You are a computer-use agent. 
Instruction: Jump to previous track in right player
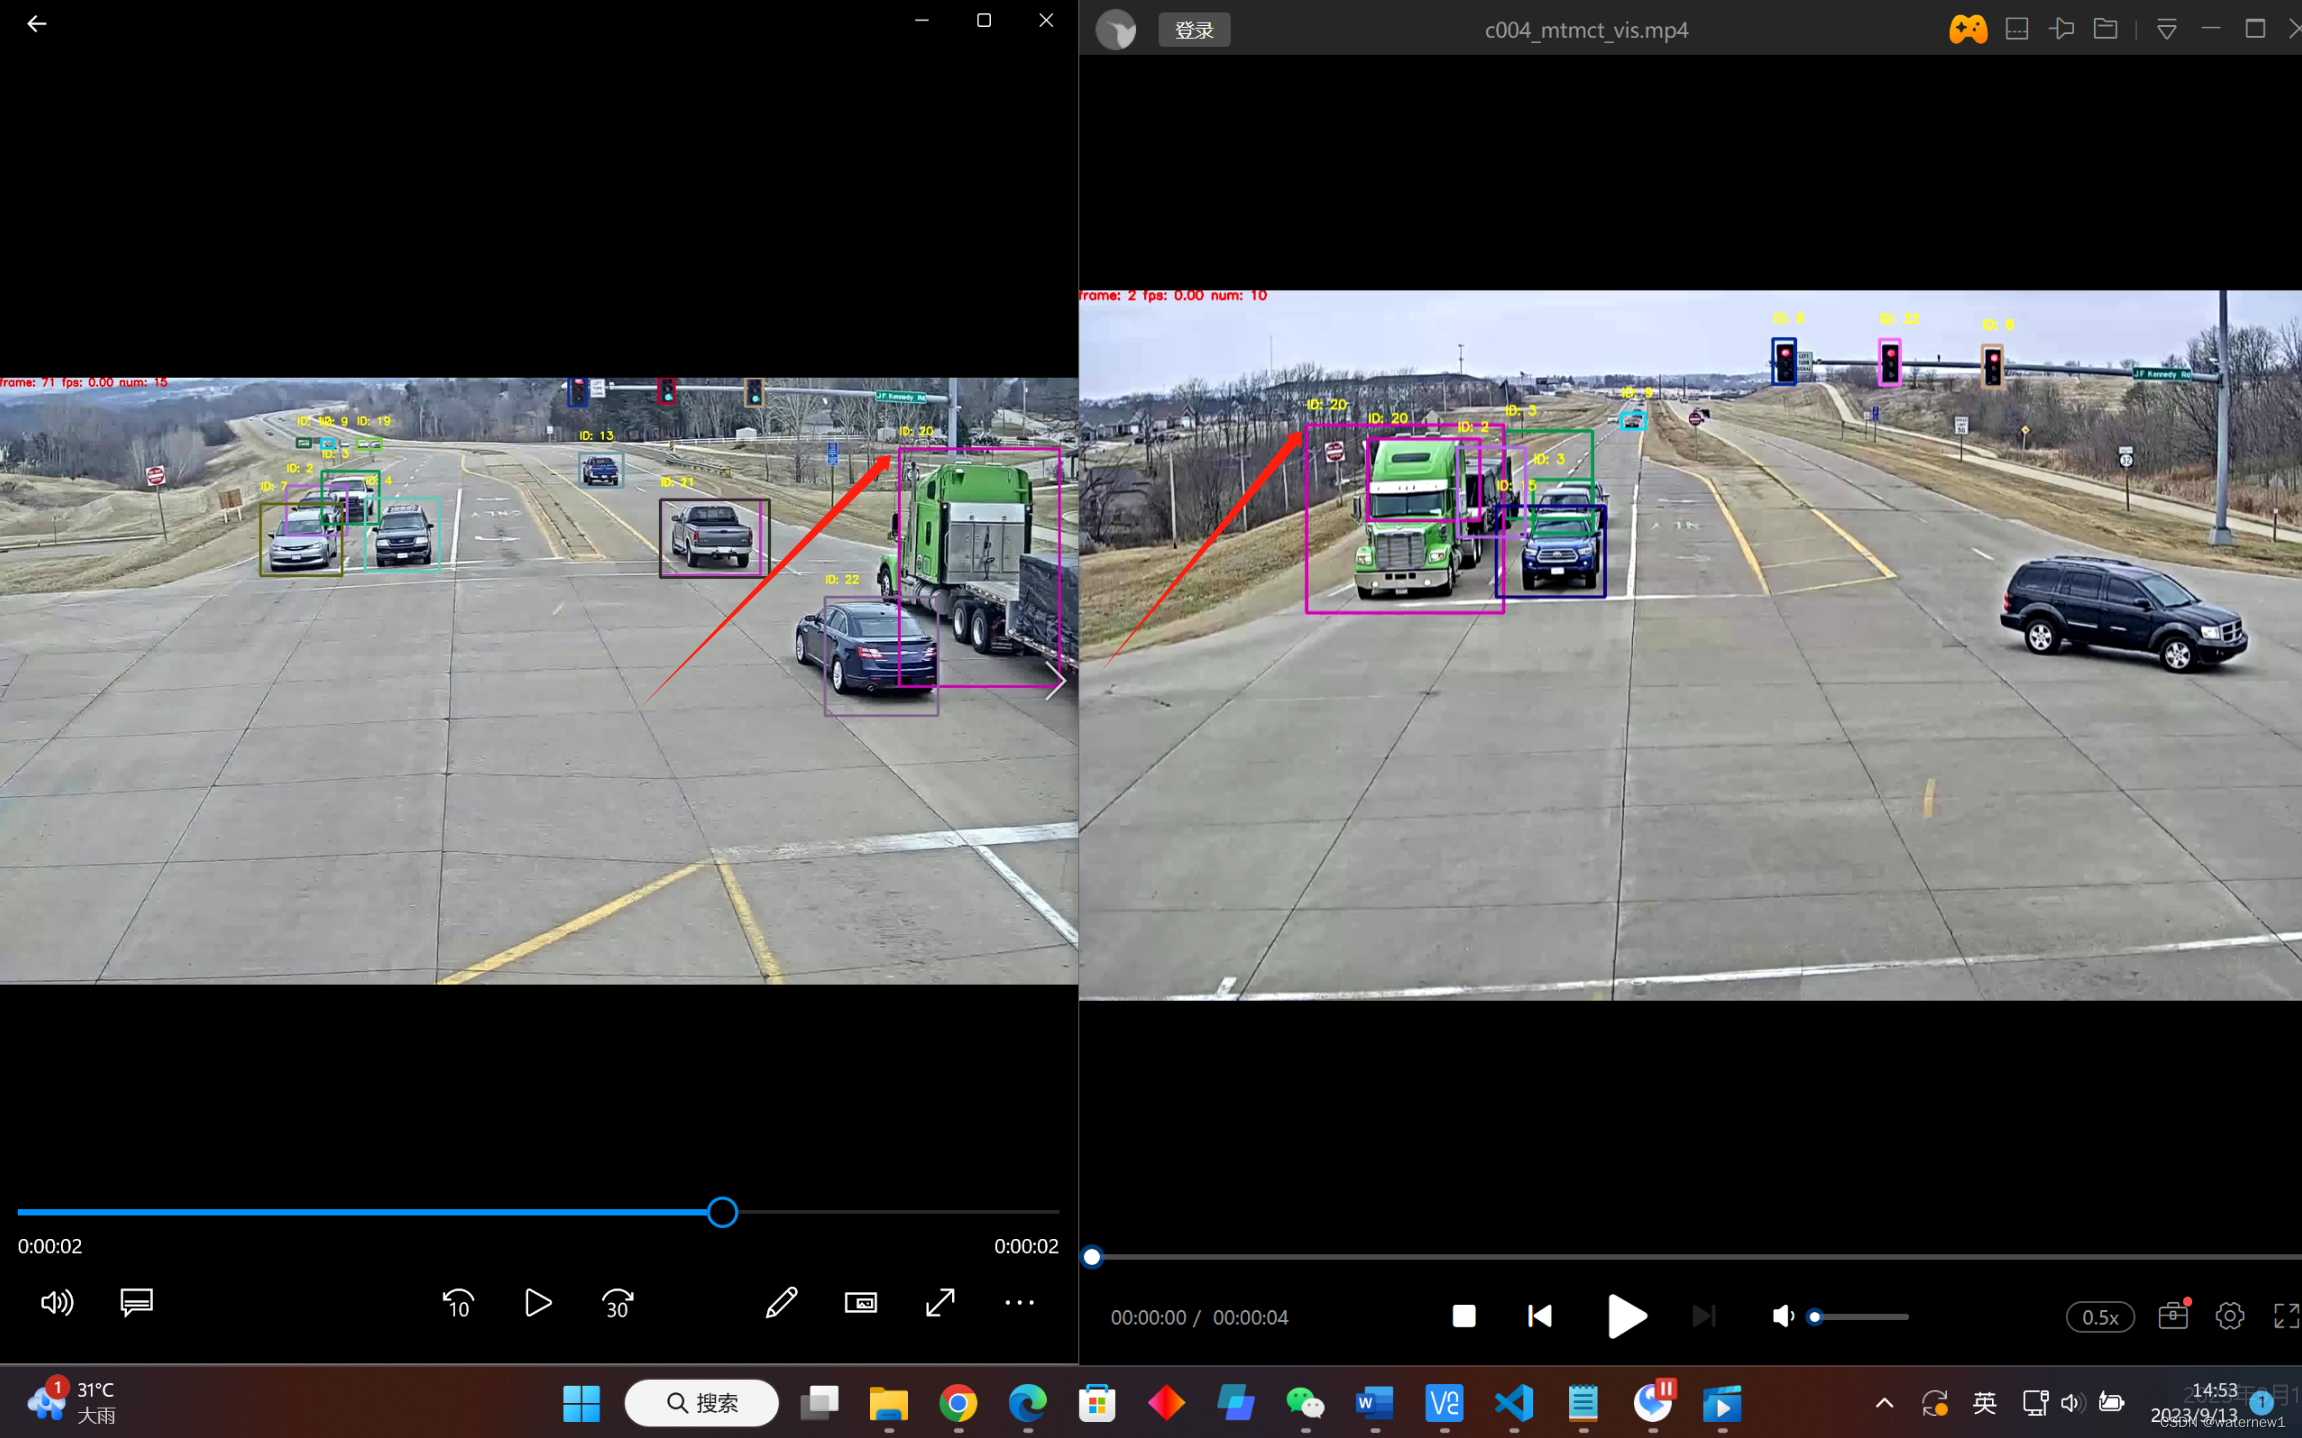(1540, 1316)
